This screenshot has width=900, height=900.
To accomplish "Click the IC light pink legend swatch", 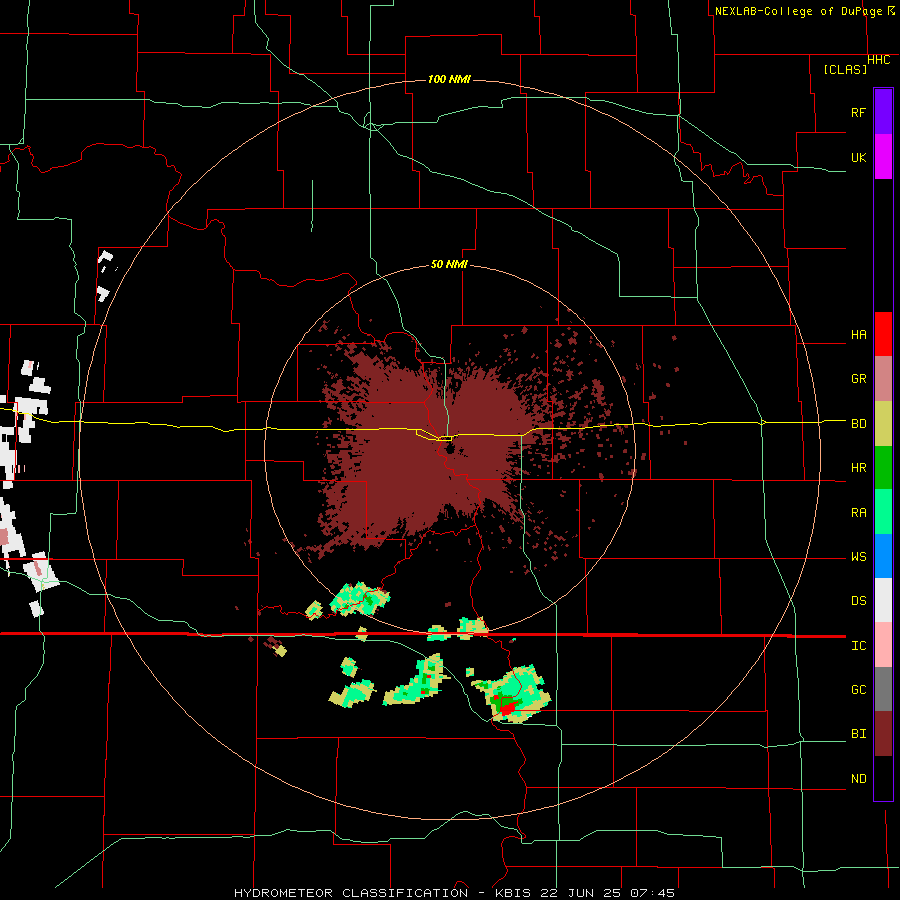I will (x=883, y=645).
